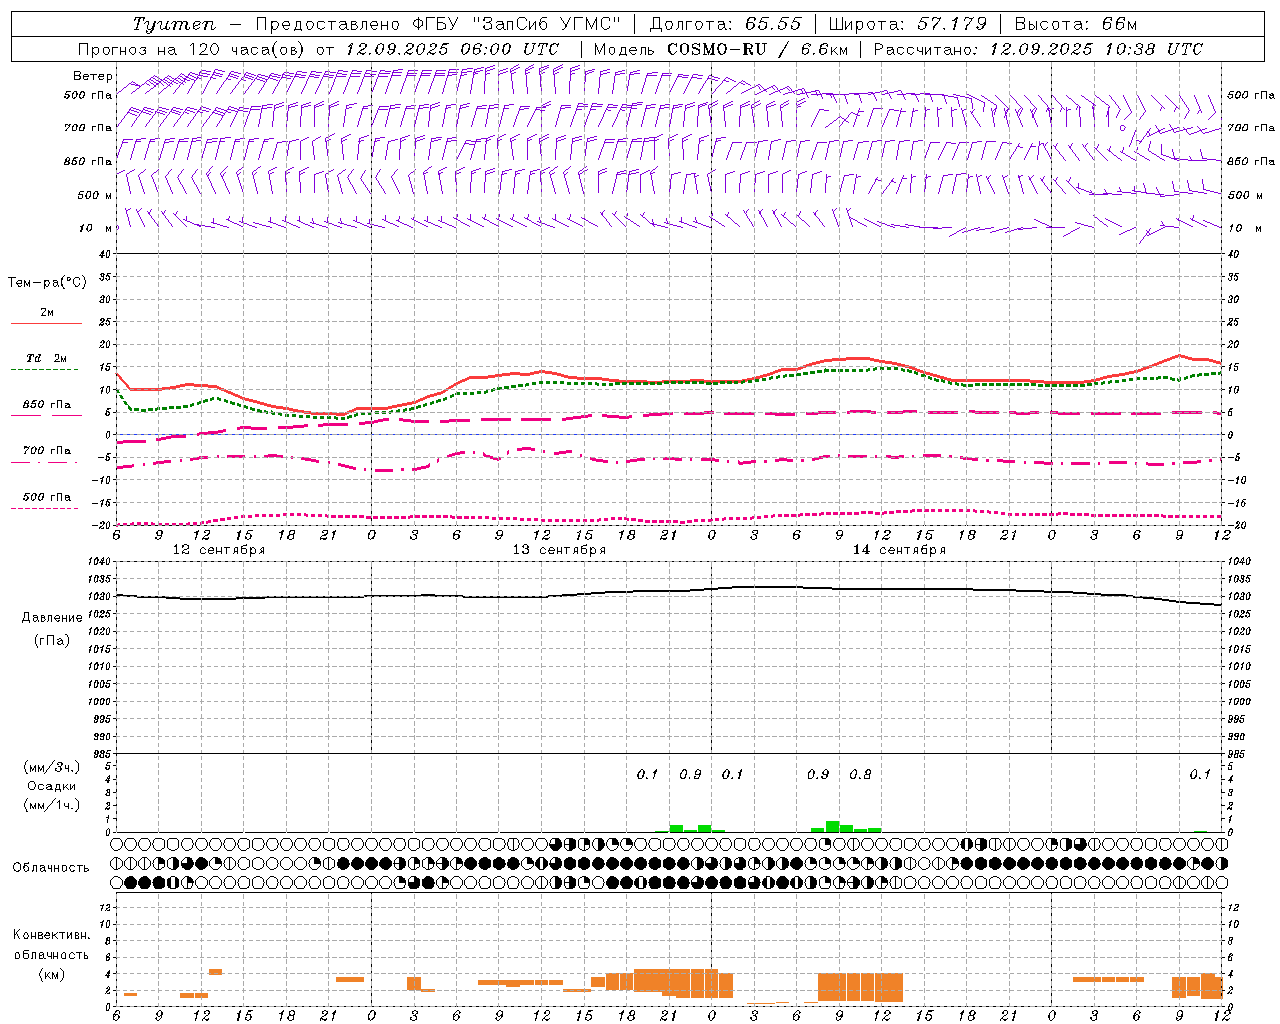Viewport: 1280px width, 1024px height.
Task: Click the (мм/1ч.) hourly precipitation unit label
Action: (52, 805)
